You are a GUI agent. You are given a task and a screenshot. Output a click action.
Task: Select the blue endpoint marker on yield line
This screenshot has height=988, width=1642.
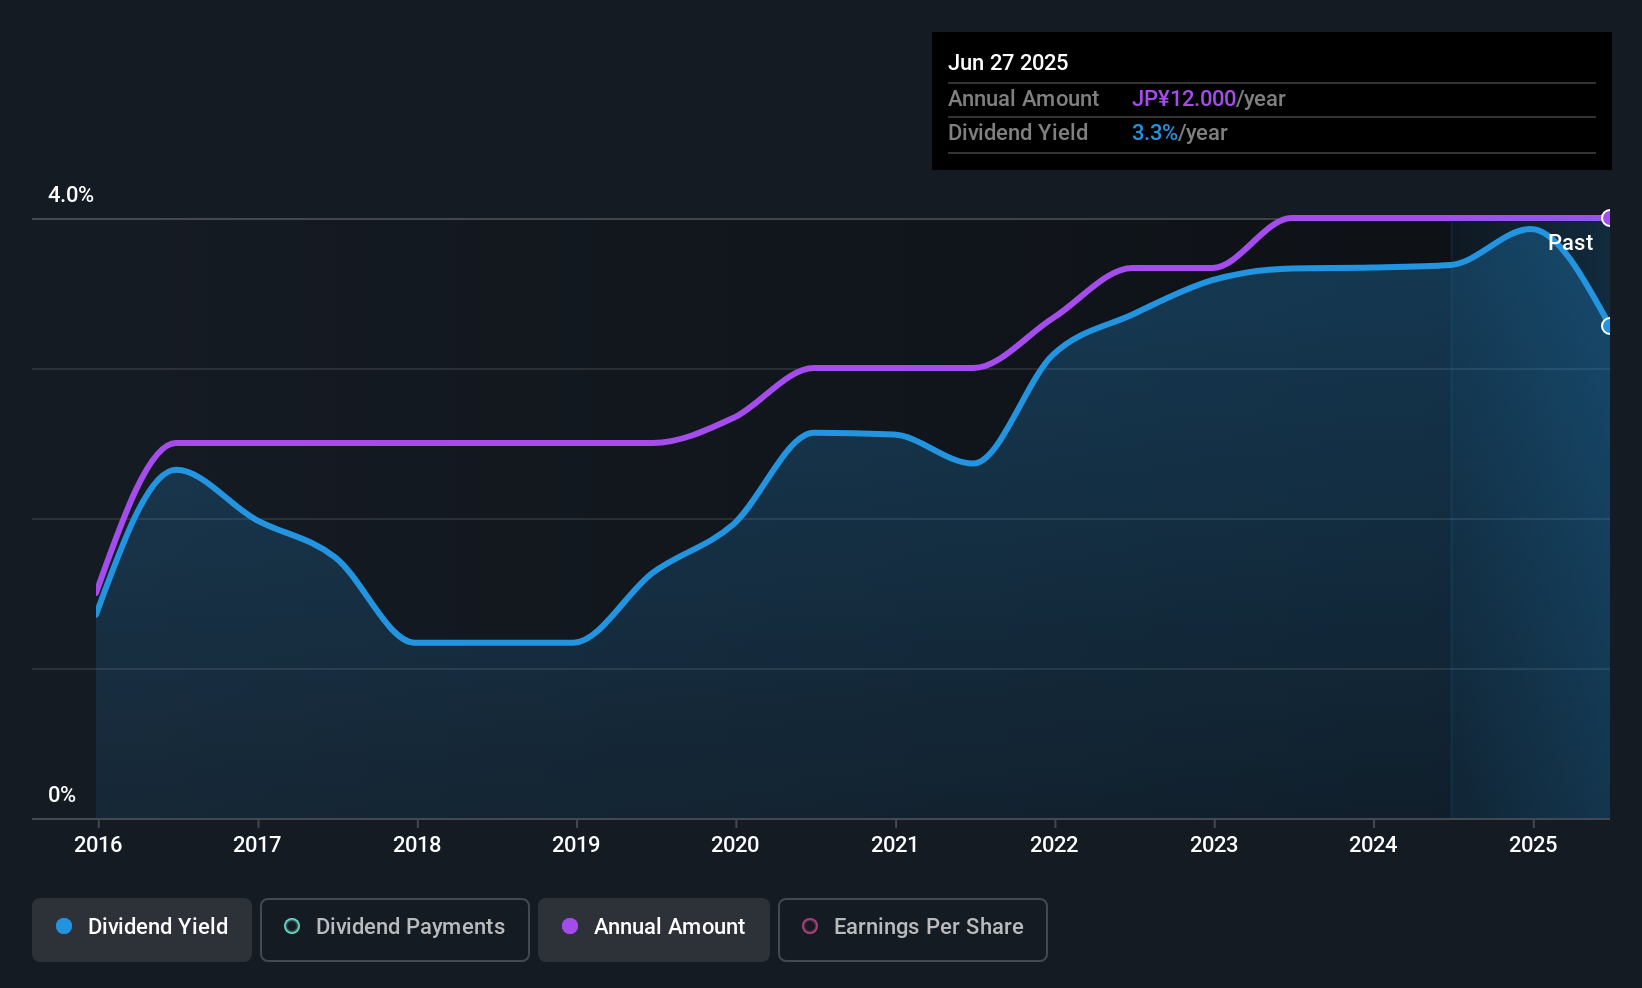pos(1608,326)
